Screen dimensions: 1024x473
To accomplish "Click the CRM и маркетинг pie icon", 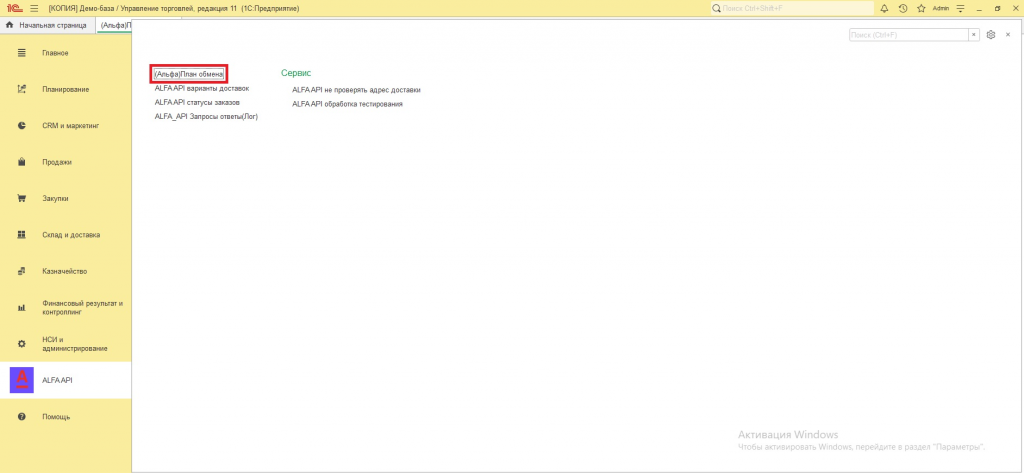I will [22, 125].
